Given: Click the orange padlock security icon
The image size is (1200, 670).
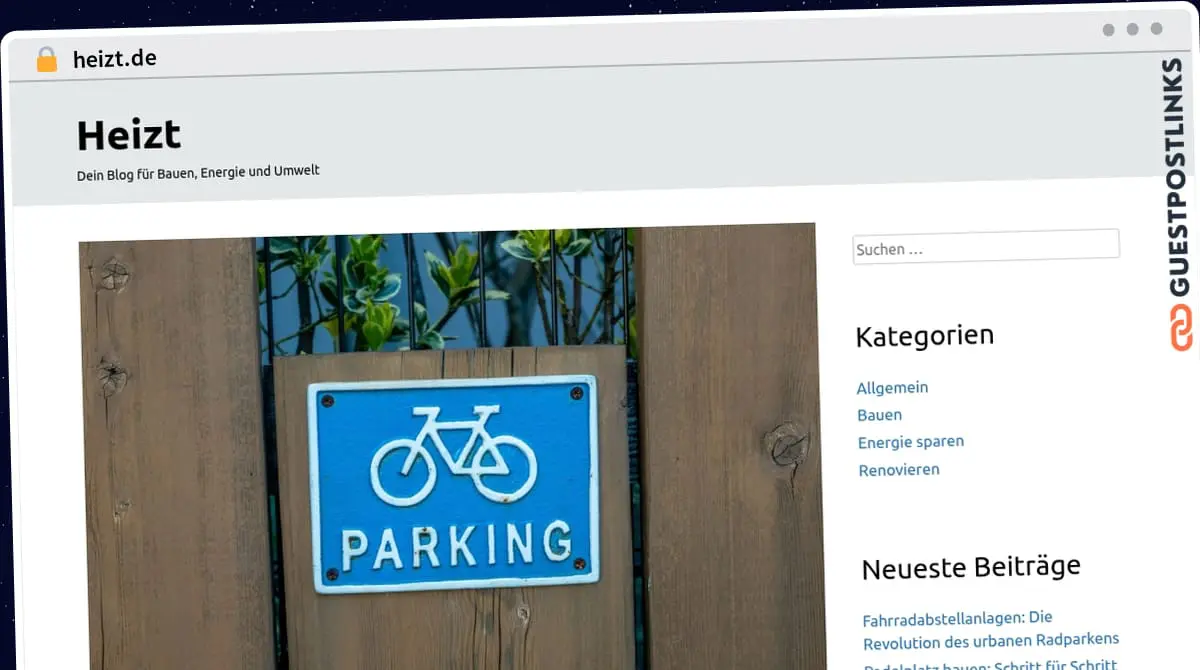Looking at the screenshot, I should pyautogui.click(x=46, y=60).
